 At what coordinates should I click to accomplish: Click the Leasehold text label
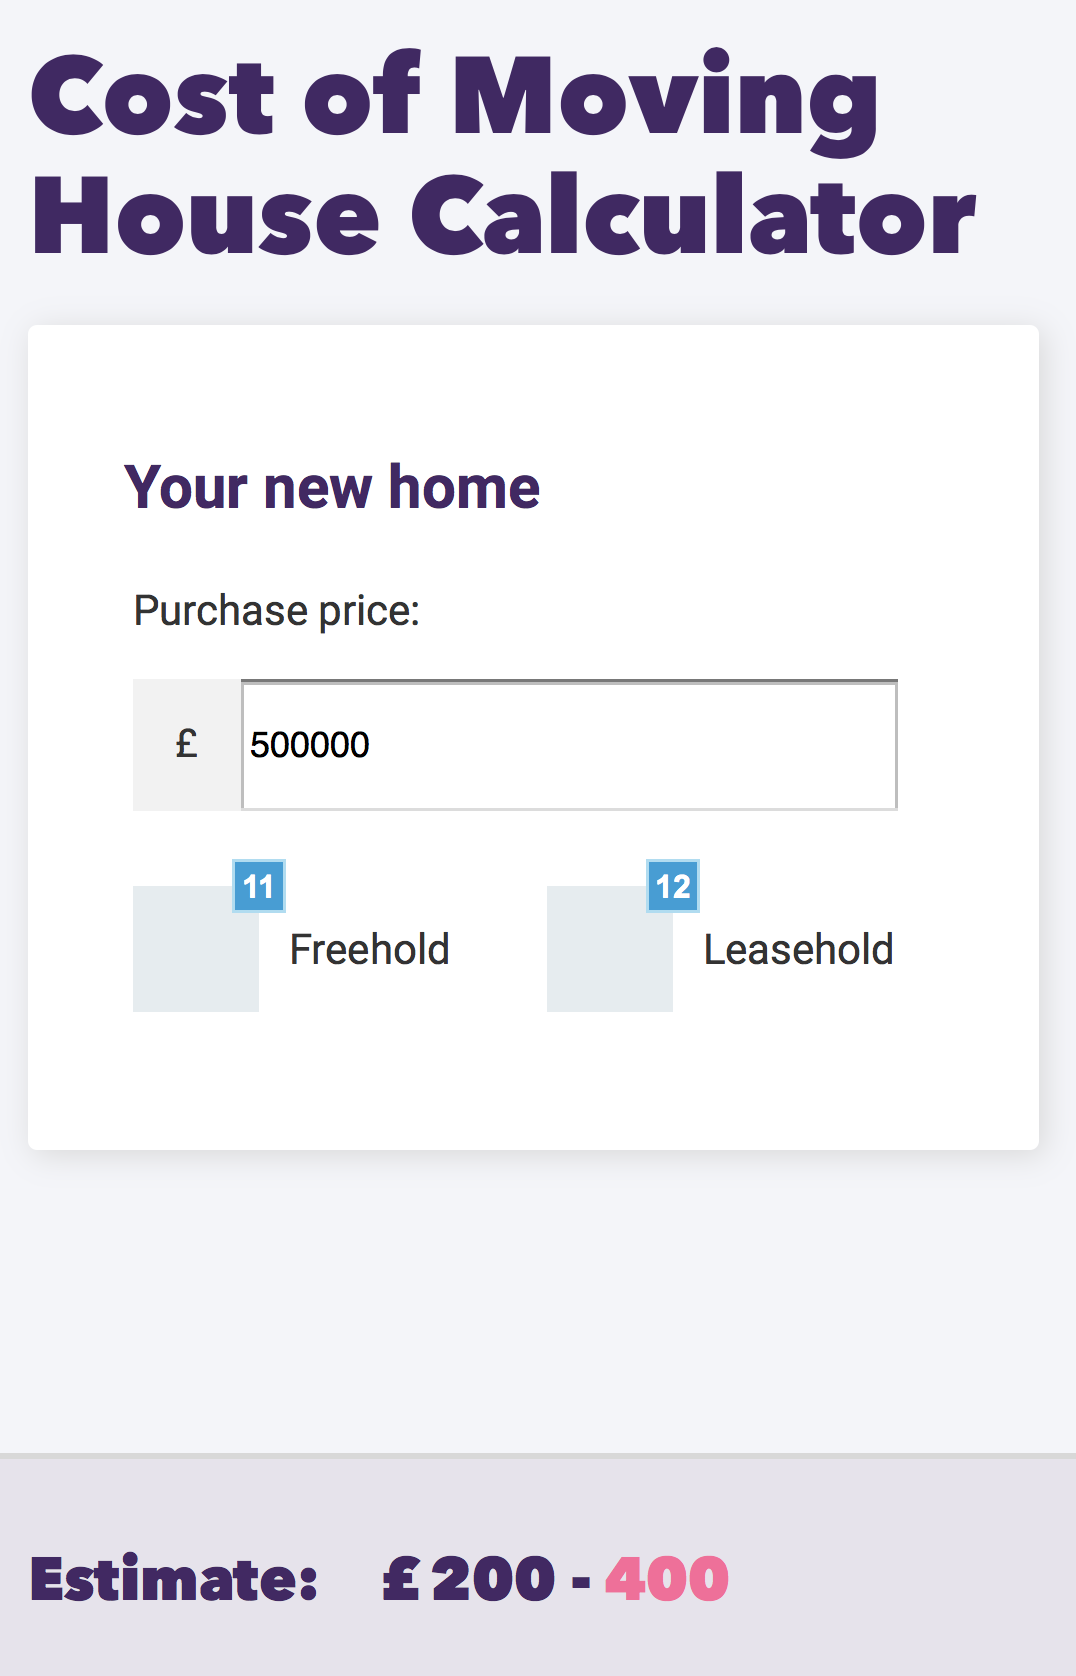click(798, 950)
